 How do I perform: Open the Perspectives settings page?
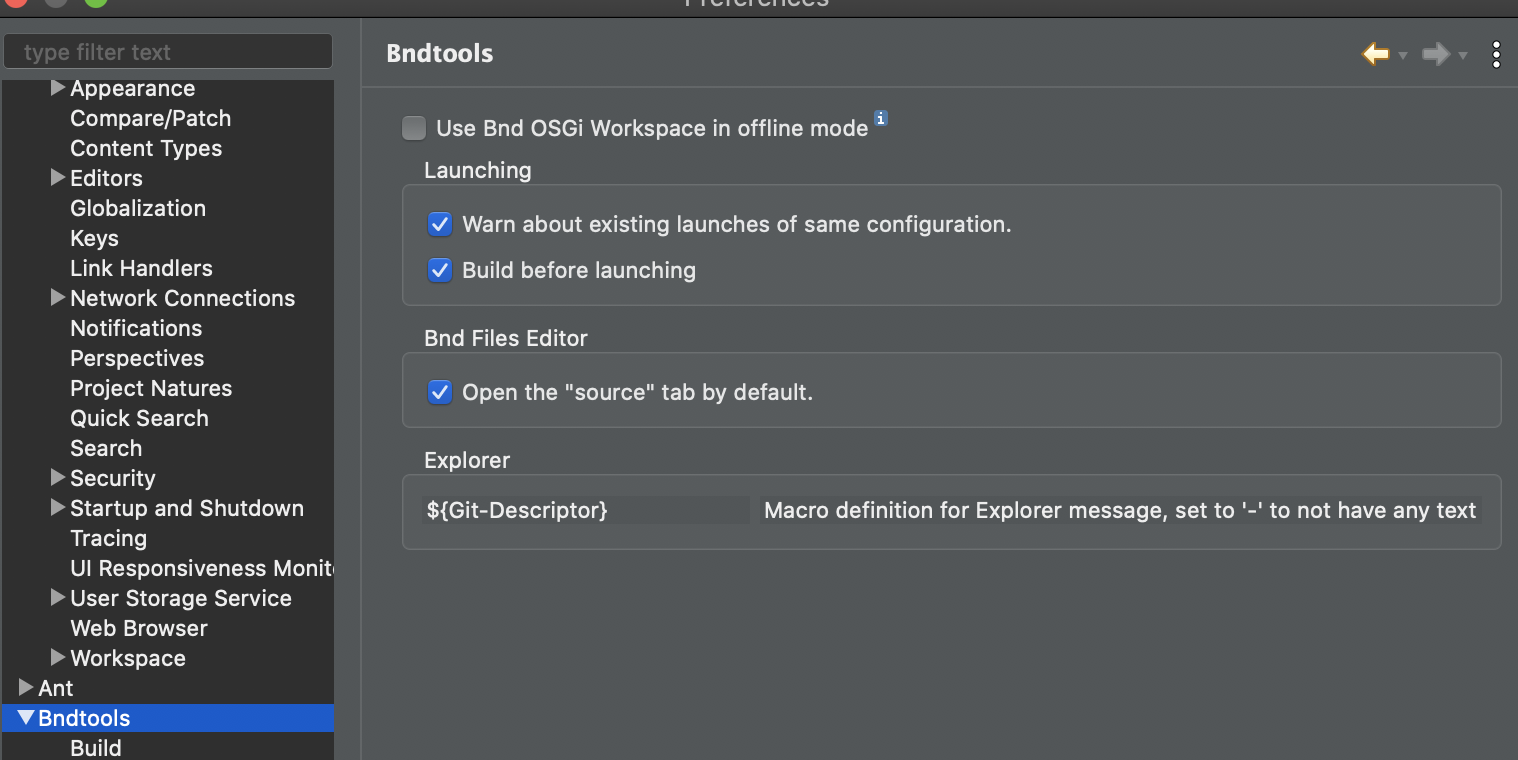137,358
